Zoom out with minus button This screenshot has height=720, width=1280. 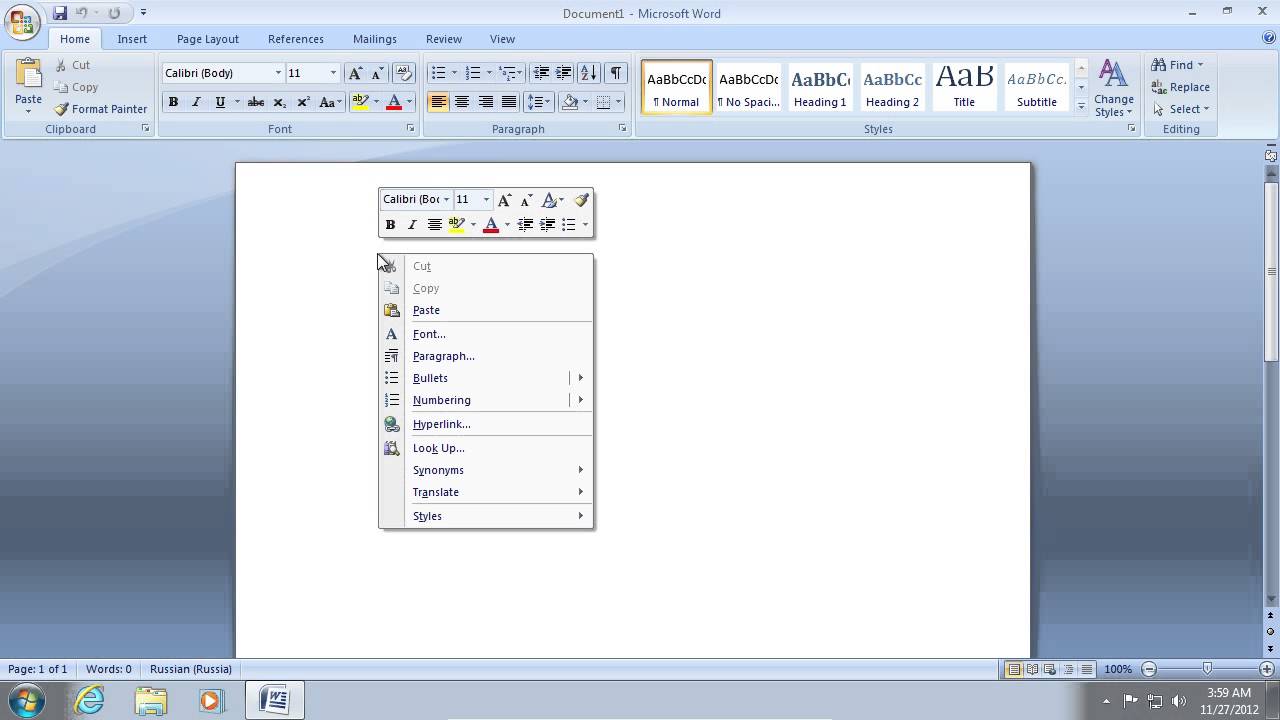(1149, 669)
